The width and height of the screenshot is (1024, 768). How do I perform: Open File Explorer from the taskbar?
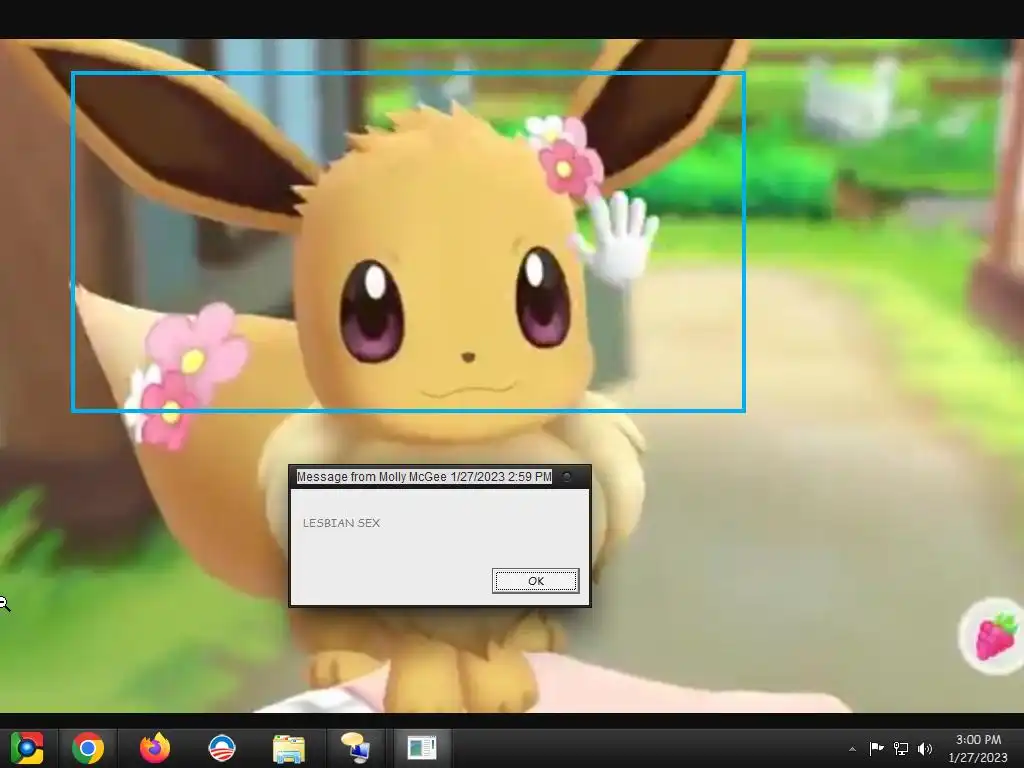tap(289, 748)
